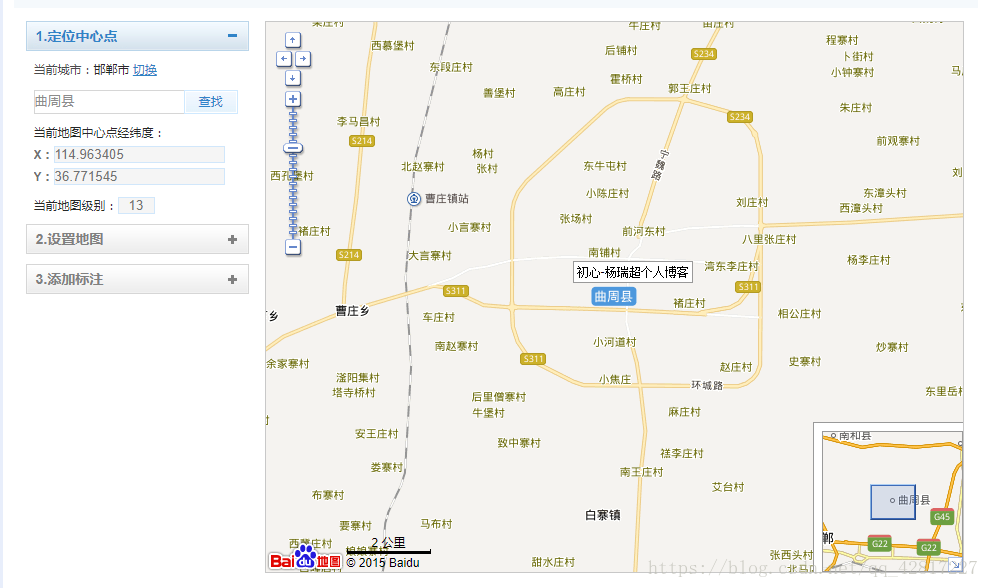
Task: Zoom out using the minus button
Action: (293, 247)
